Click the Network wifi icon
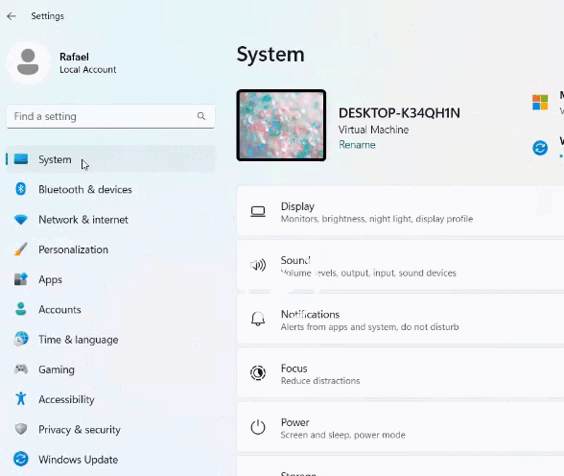Screen dimensions: 564x476 (x=21, y=219)
